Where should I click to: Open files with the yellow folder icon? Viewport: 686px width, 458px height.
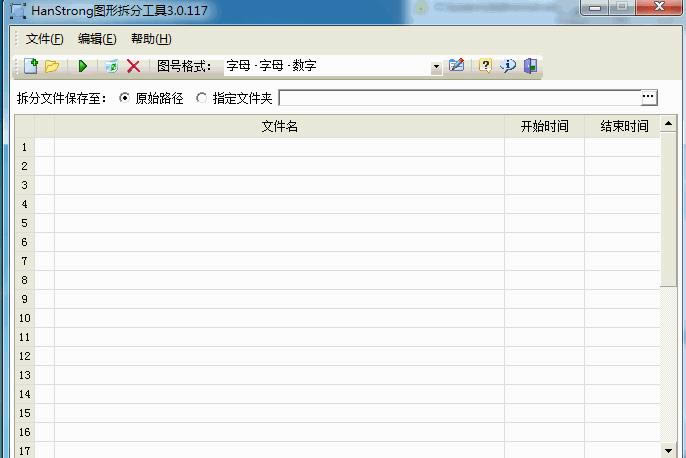[x=52, y=66]
